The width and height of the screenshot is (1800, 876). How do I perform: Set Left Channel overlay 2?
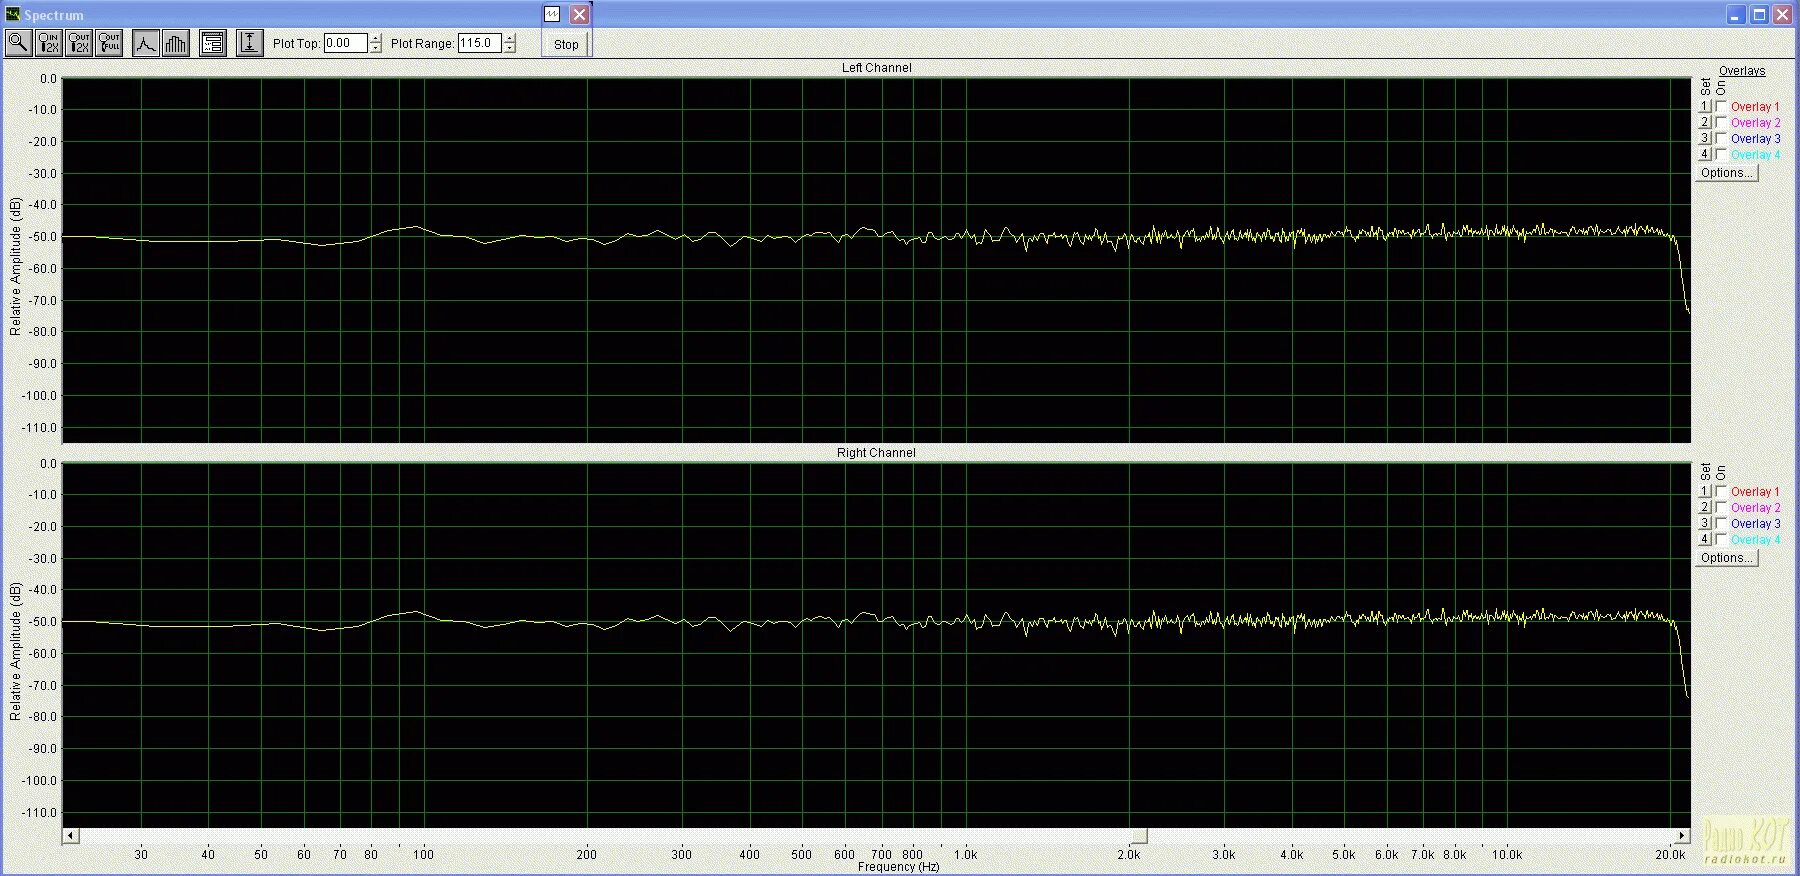pos(1705,122)
